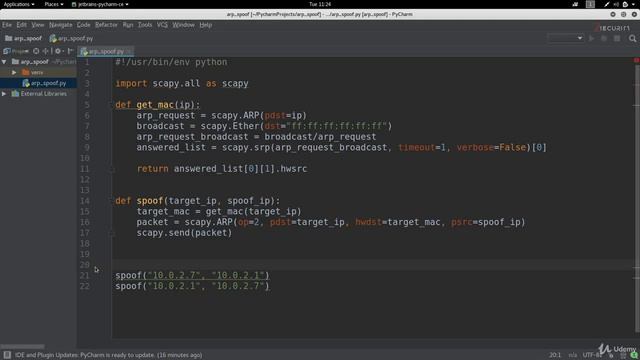Screen dimensions: 640x360
Task: Open the Help menu
Action: point(206,25)
